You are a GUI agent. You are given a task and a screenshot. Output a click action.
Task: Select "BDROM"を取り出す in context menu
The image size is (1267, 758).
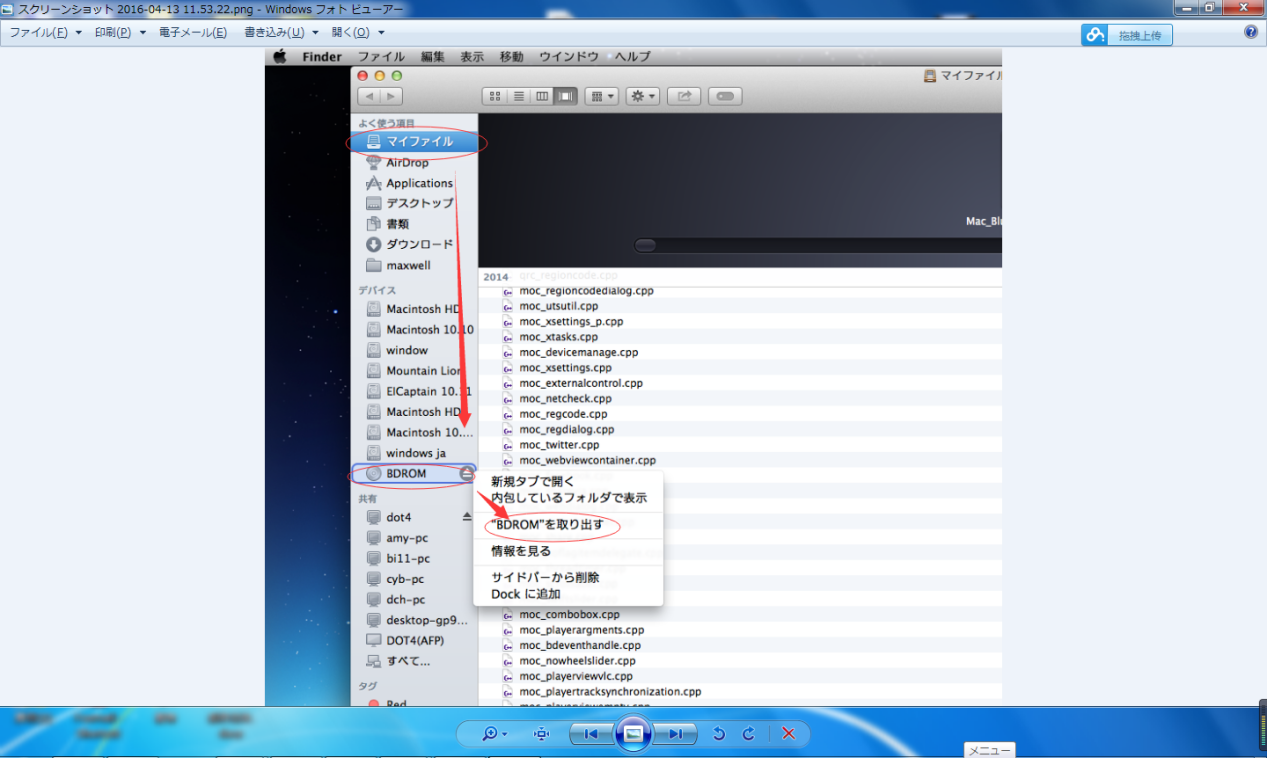[x=547, y=525]
